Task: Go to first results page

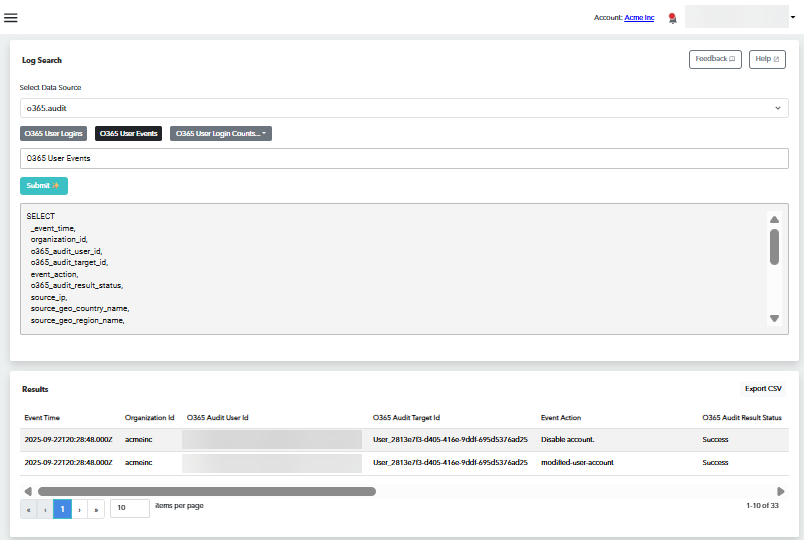Action: tap(28, 509)
